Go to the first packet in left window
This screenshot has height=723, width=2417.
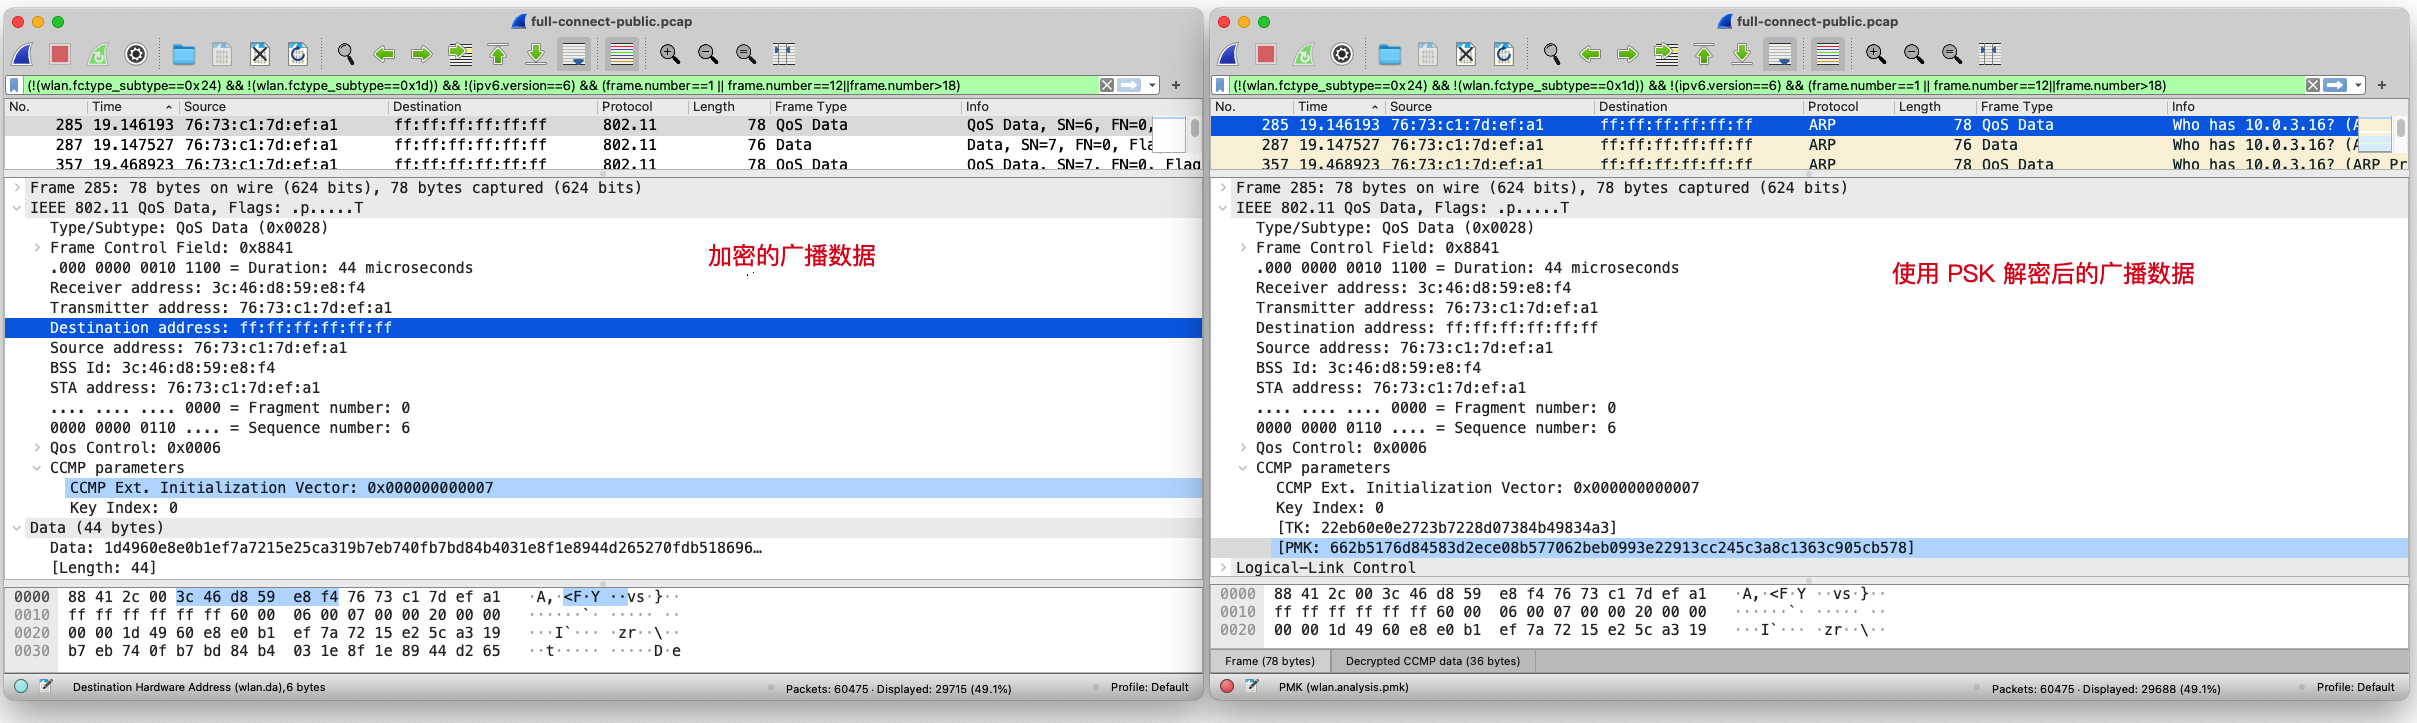tap(497, 54)
